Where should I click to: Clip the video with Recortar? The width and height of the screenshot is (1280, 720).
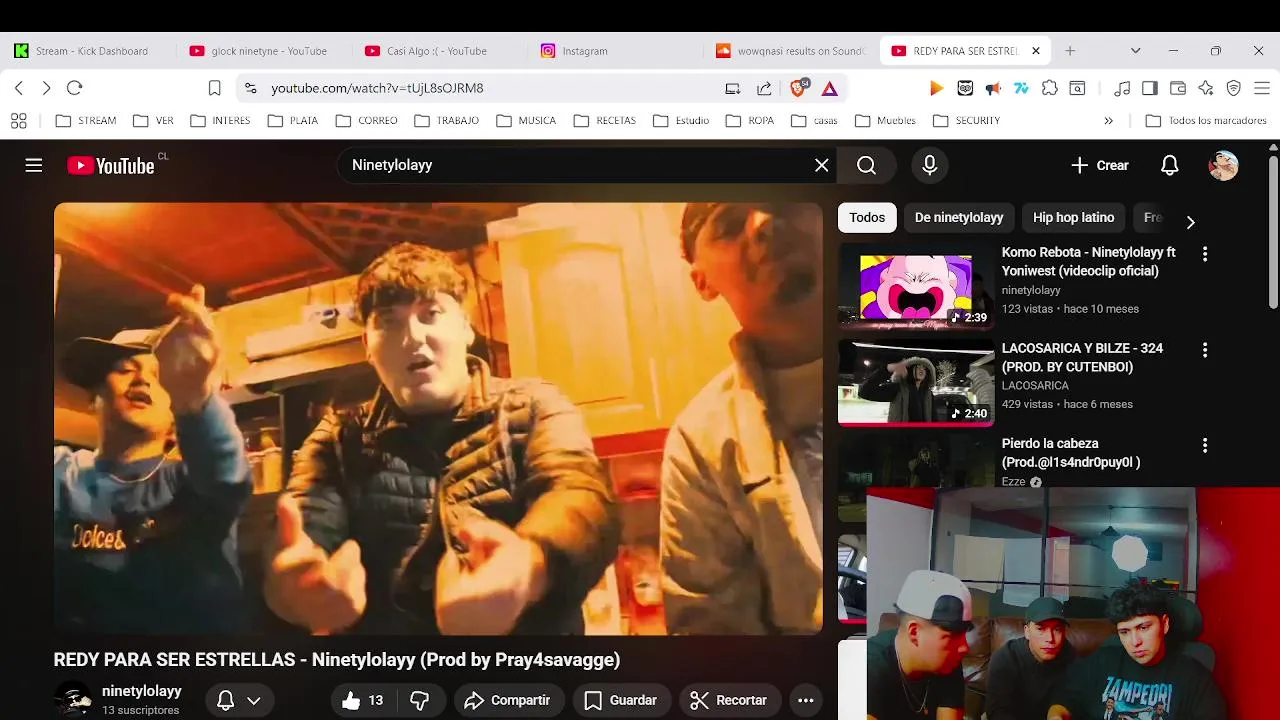coord(730,700)
